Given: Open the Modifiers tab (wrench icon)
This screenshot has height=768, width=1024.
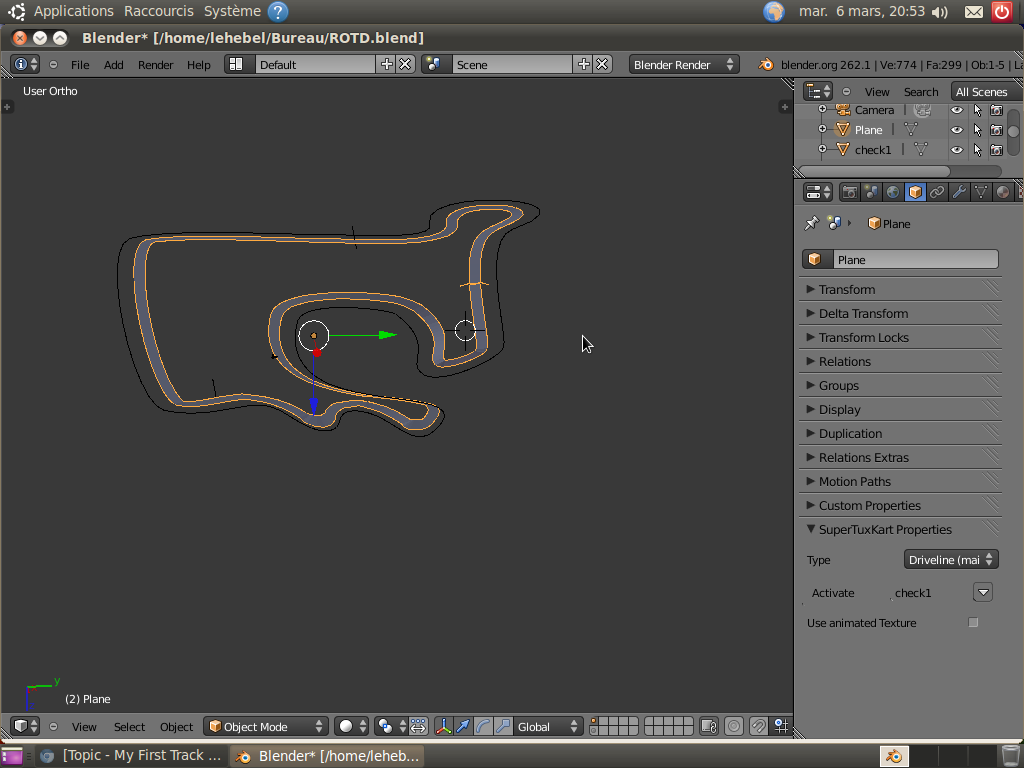Looking at the screenshot, I should (959, 192).
